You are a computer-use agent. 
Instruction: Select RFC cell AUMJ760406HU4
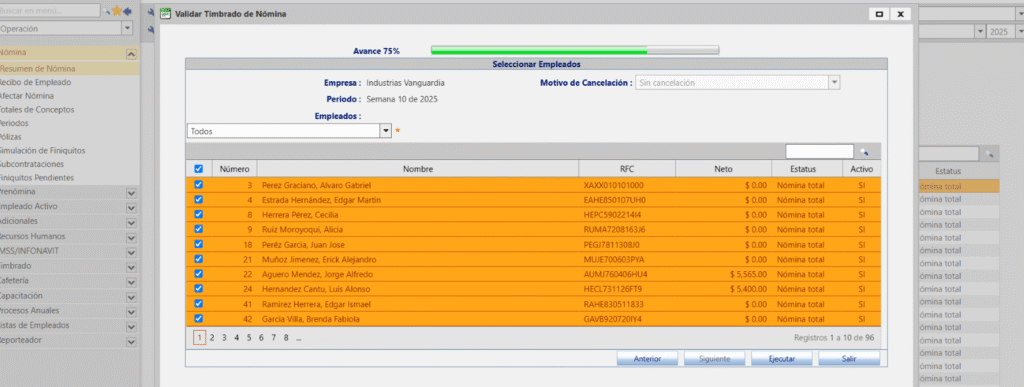tap(615, 274)
